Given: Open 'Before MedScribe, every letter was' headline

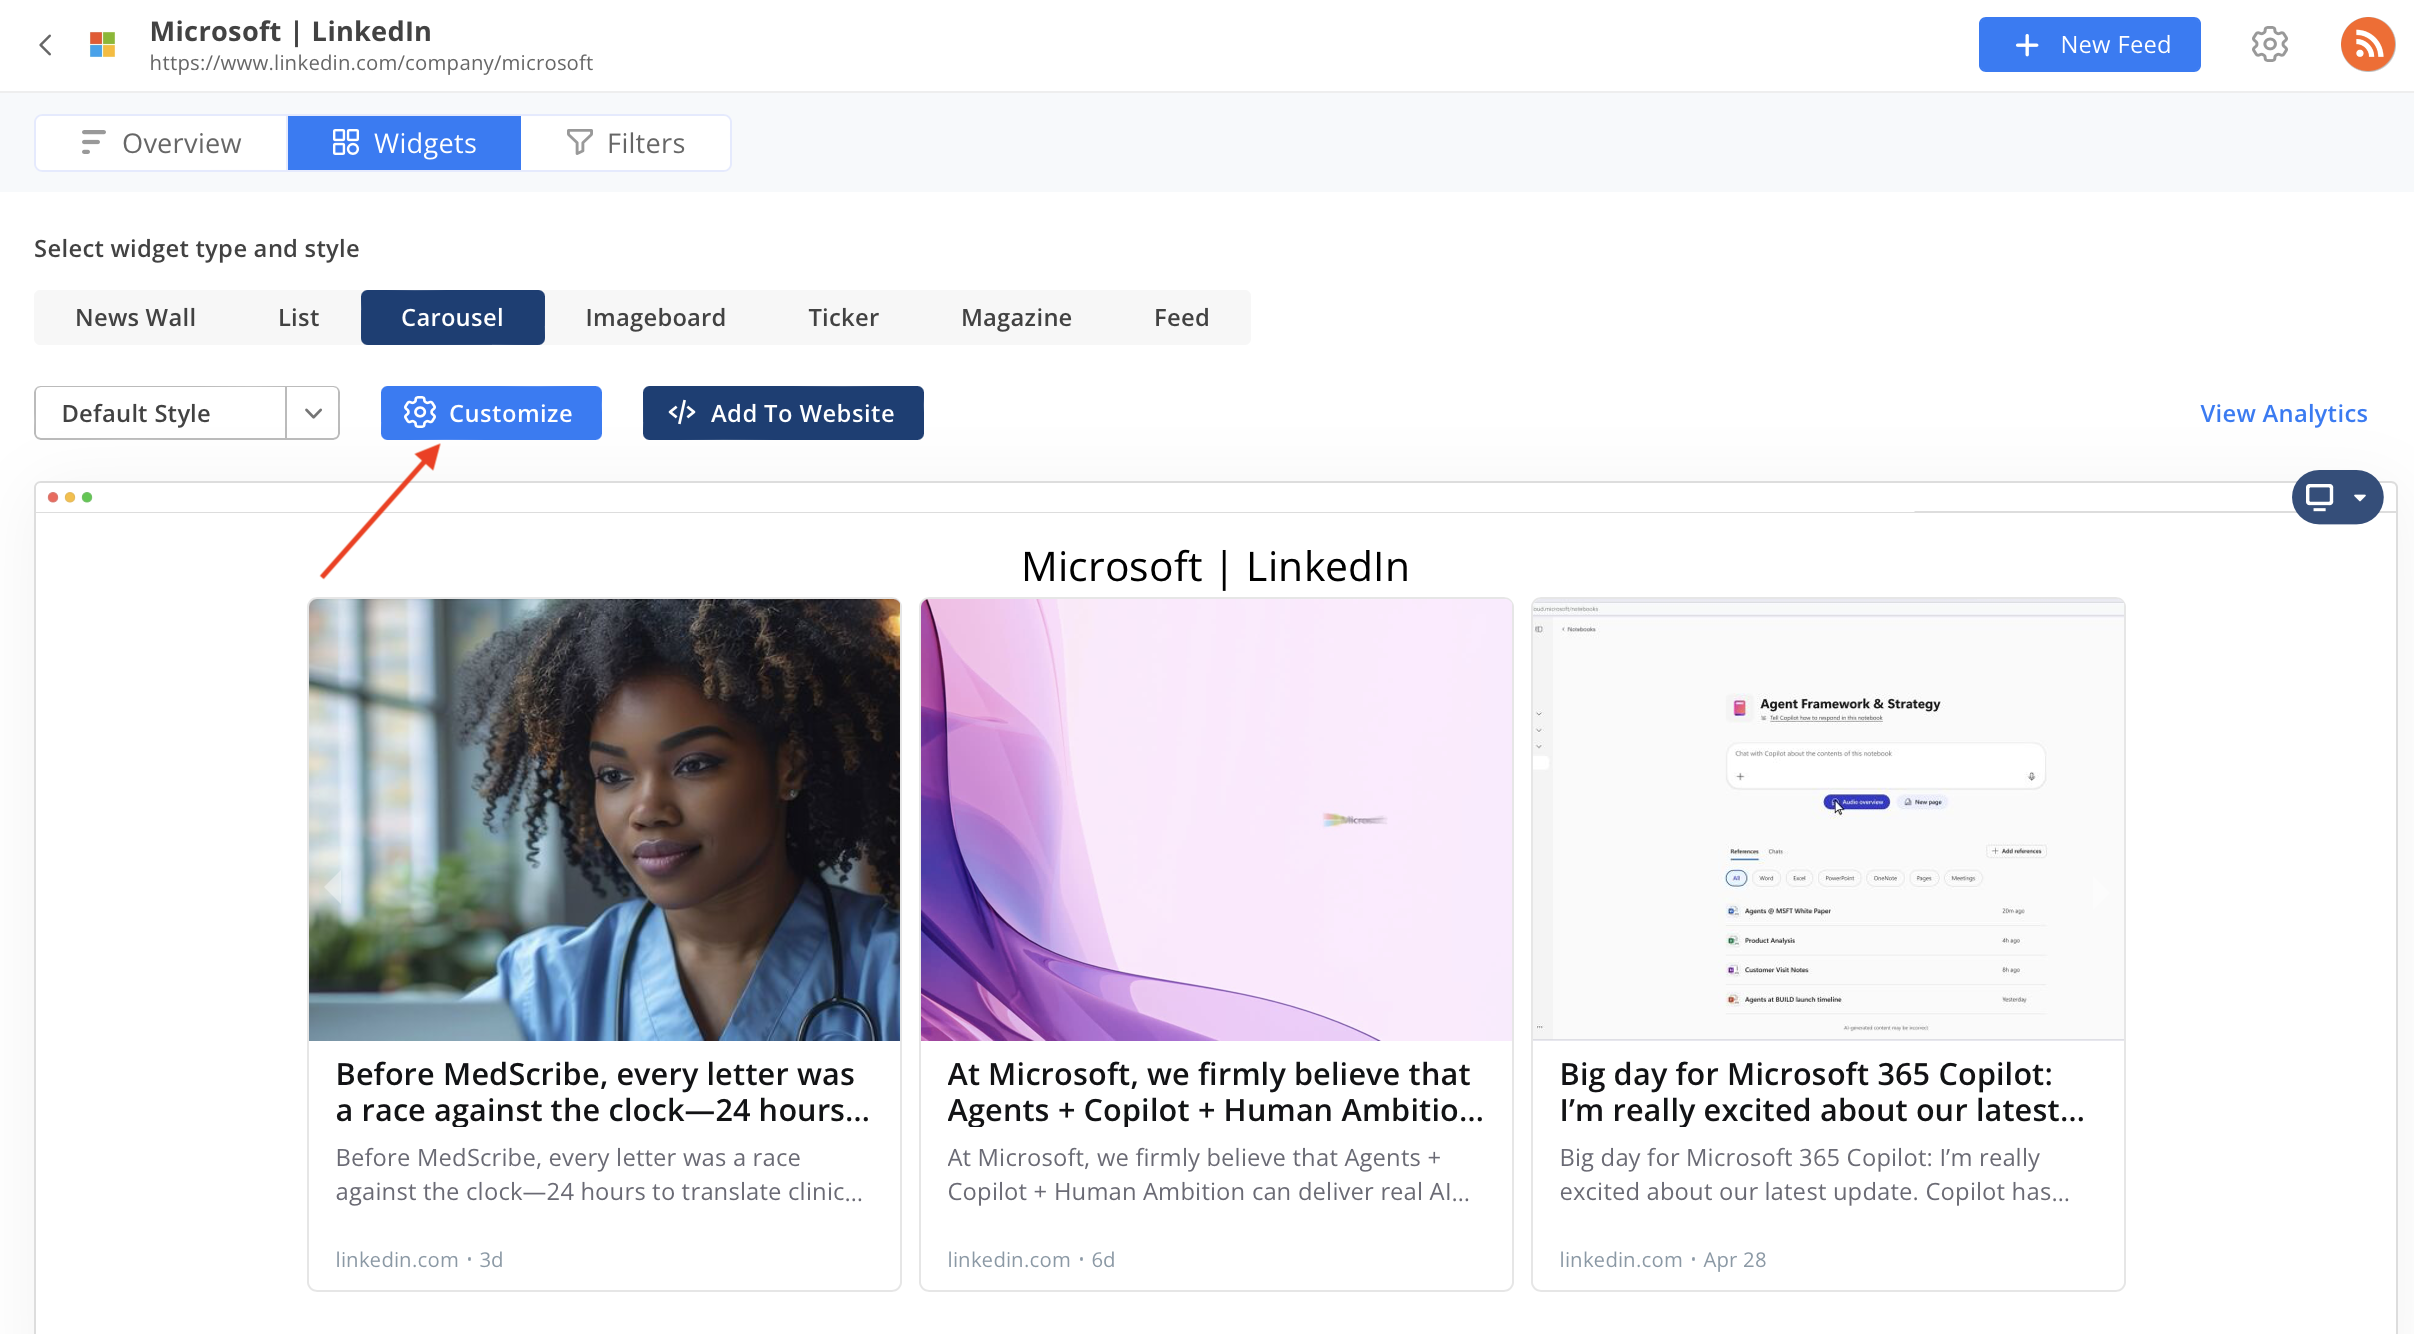Looking at the screenshot, I should click(x=603, y=1092).
